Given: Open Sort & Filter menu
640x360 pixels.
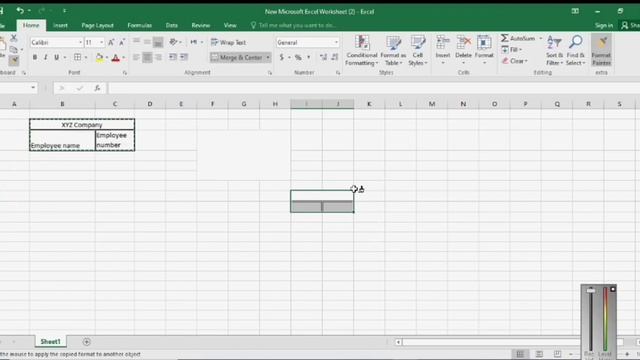Looking at the screenshot, I should click(x=554, y=51).
